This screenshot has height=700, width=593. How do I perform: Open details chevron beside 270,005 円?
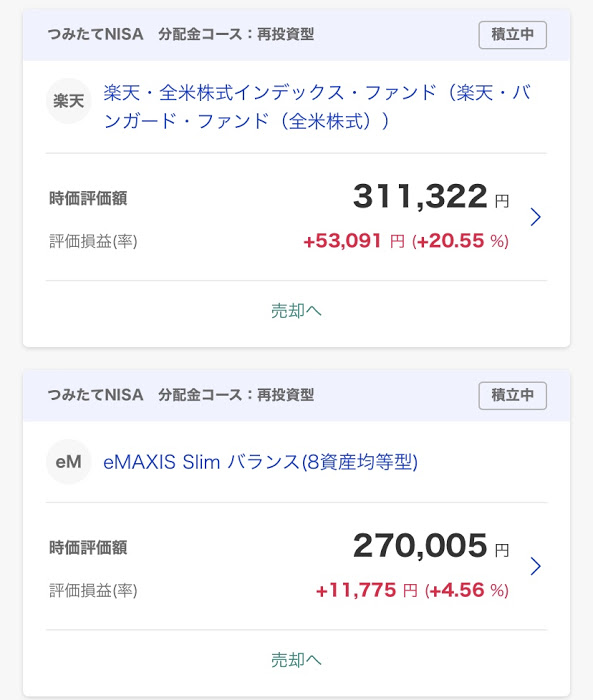[x=535, y=566]
